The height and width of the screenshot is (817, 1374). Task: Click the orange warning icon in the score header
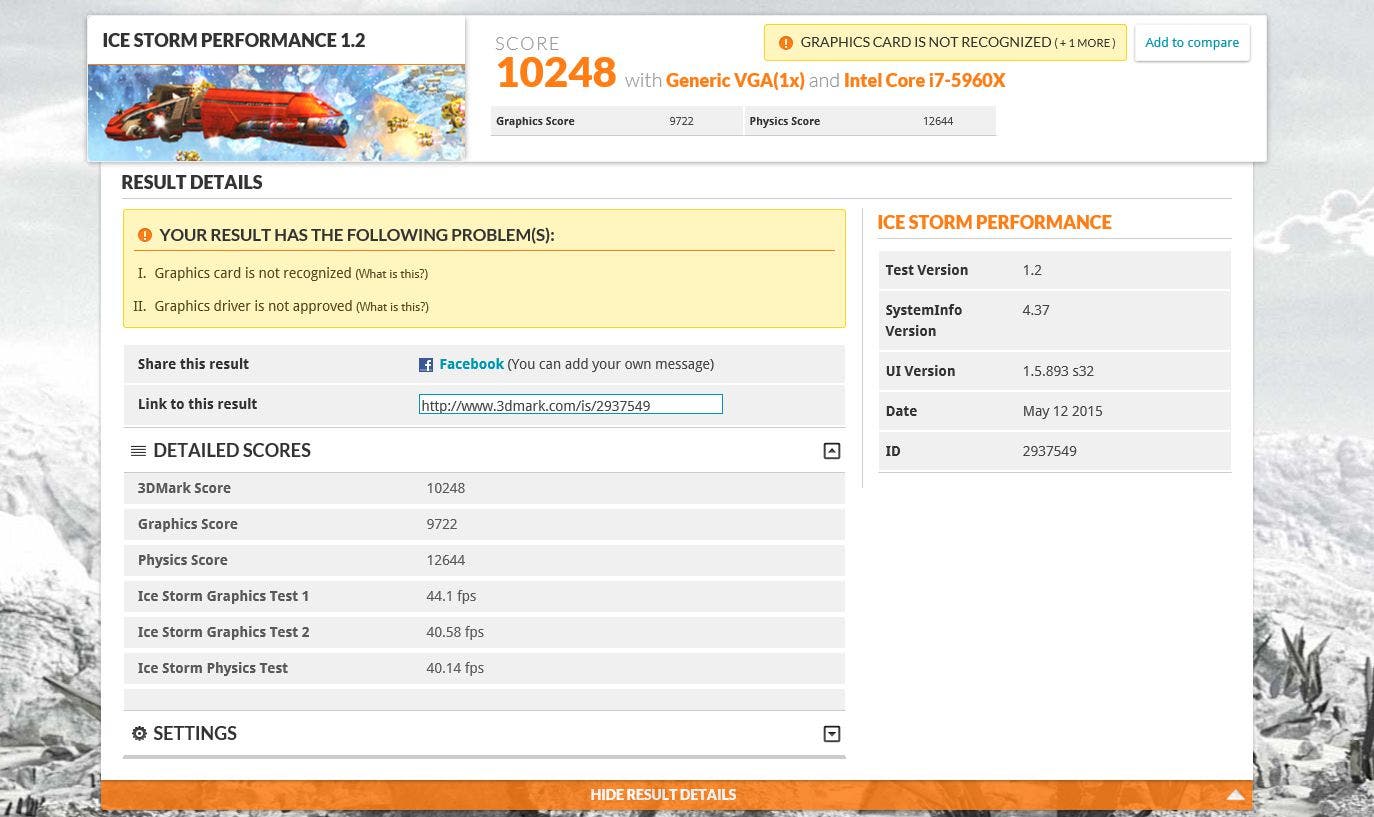coord(785,43)
